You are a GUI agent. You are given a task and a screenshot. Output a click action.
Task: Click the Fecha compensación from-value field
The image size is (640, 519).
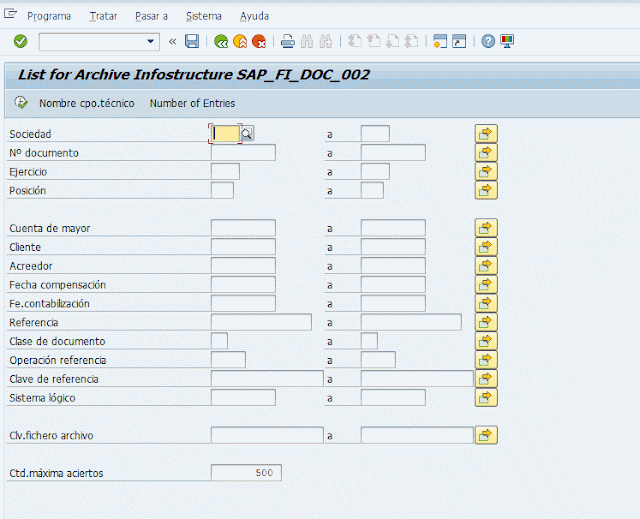click(243, 284)
